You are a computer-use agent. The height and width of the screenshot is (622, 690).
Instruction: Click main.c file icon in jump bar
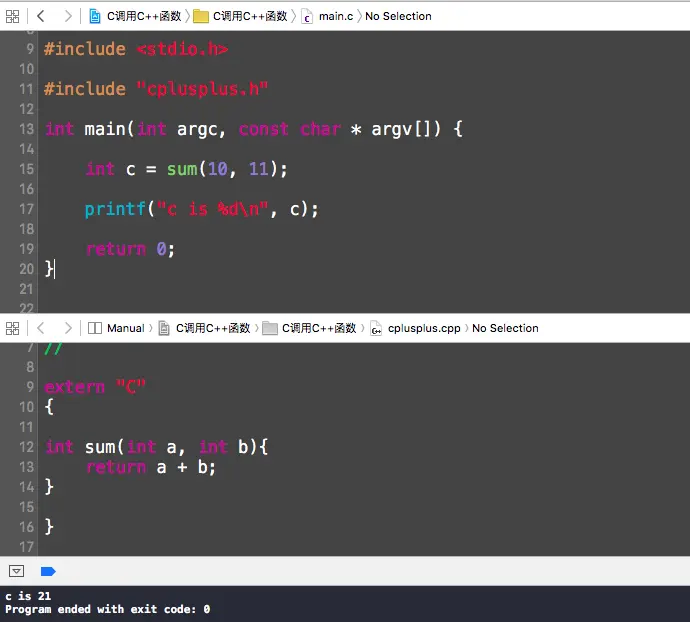[x=307, y=17]
